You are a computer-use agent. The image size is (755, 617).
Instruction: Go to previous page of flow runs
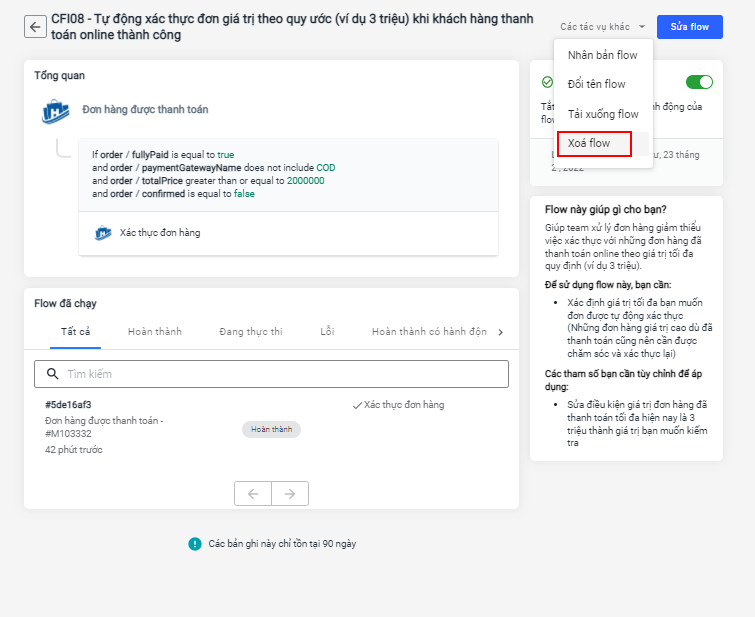point(253,494)
